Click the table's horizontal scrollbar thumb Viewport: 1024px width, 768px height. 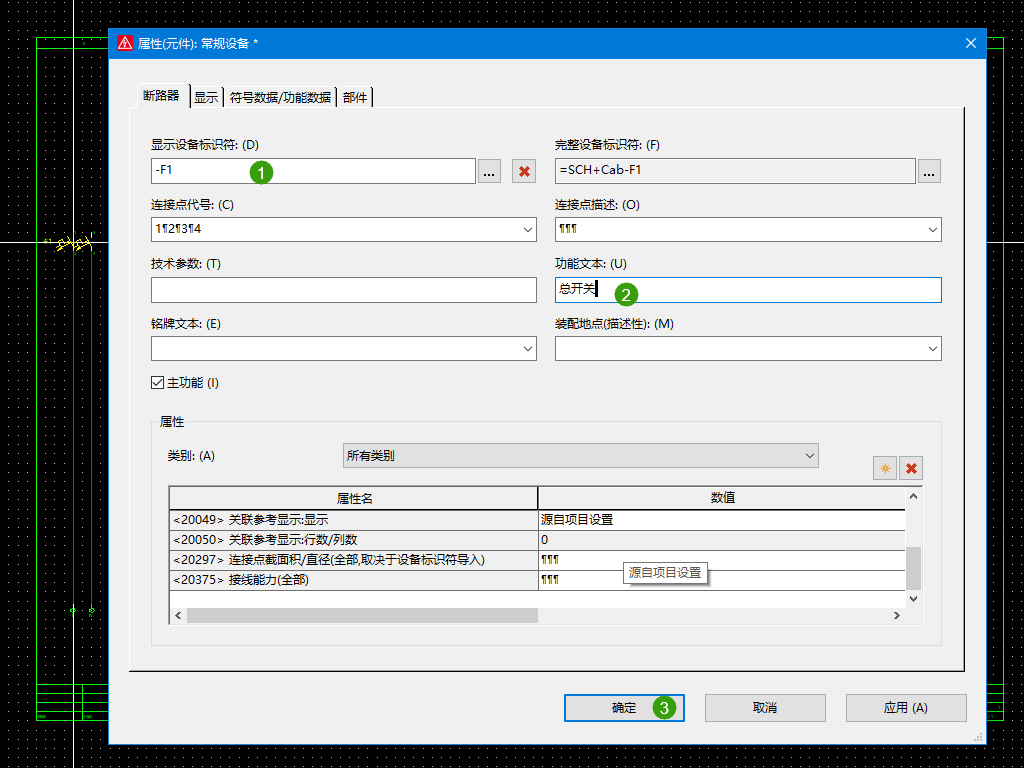pos(362,615)
